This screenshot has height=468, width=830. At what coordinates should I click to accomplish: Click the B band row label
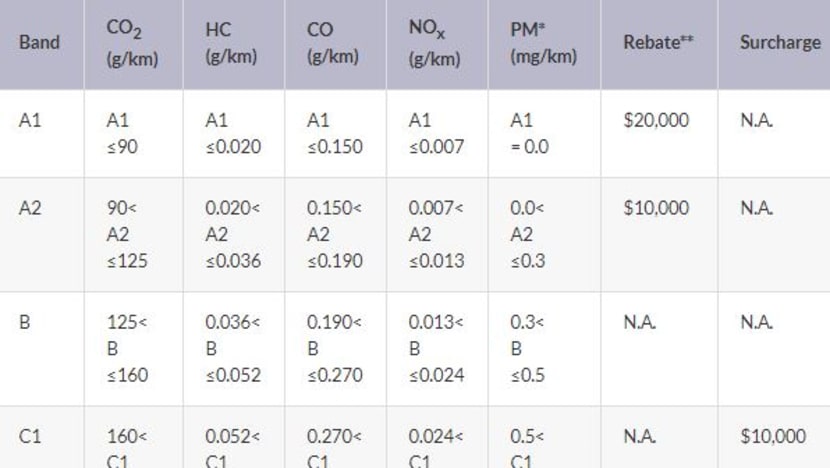click(x=24, y=322)
